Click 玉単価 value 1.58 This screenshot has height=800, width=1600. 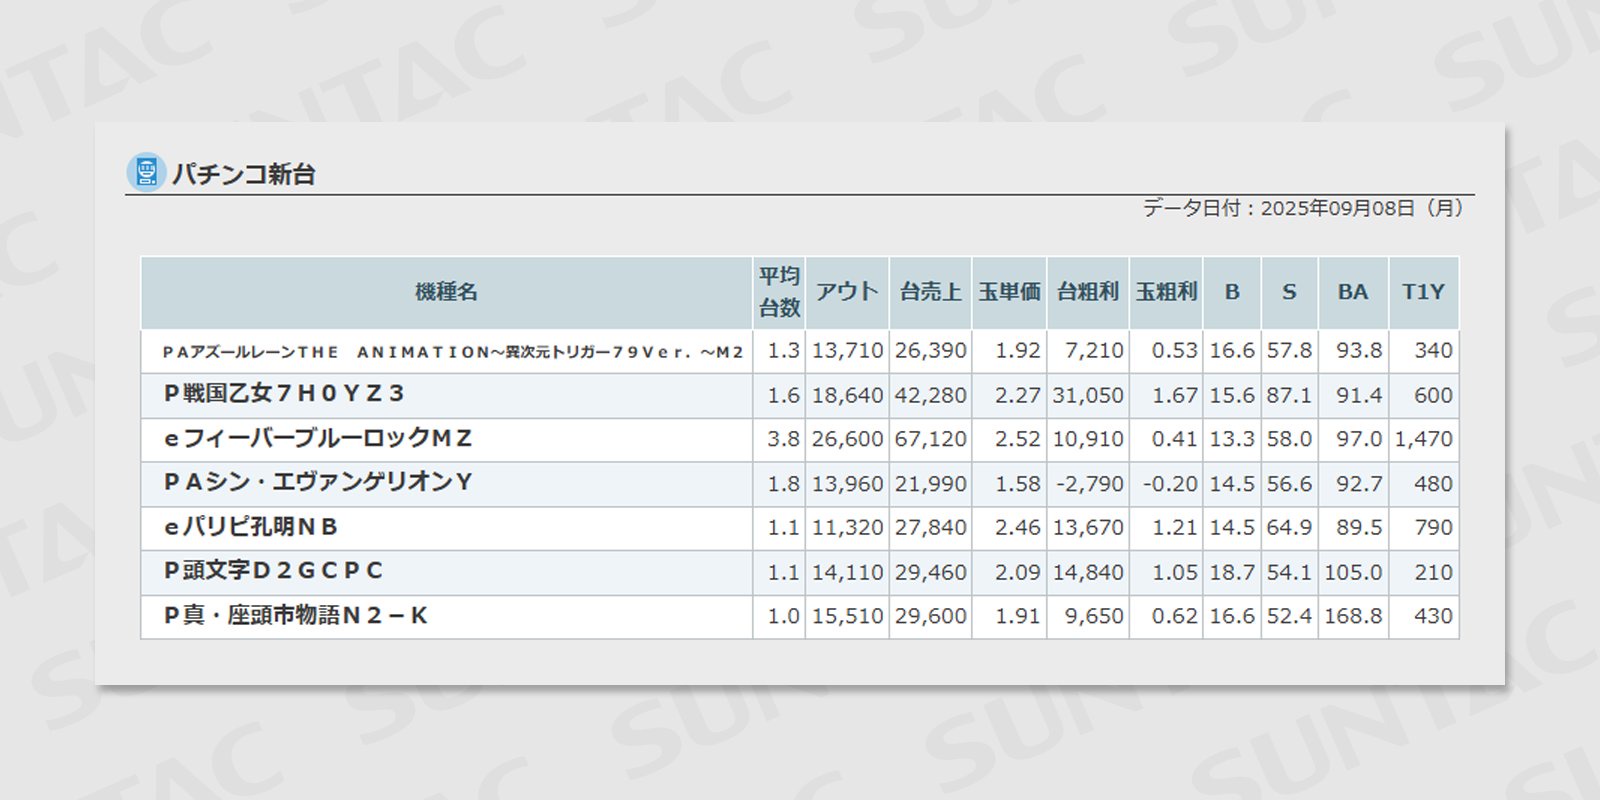tap(1017, 484)
